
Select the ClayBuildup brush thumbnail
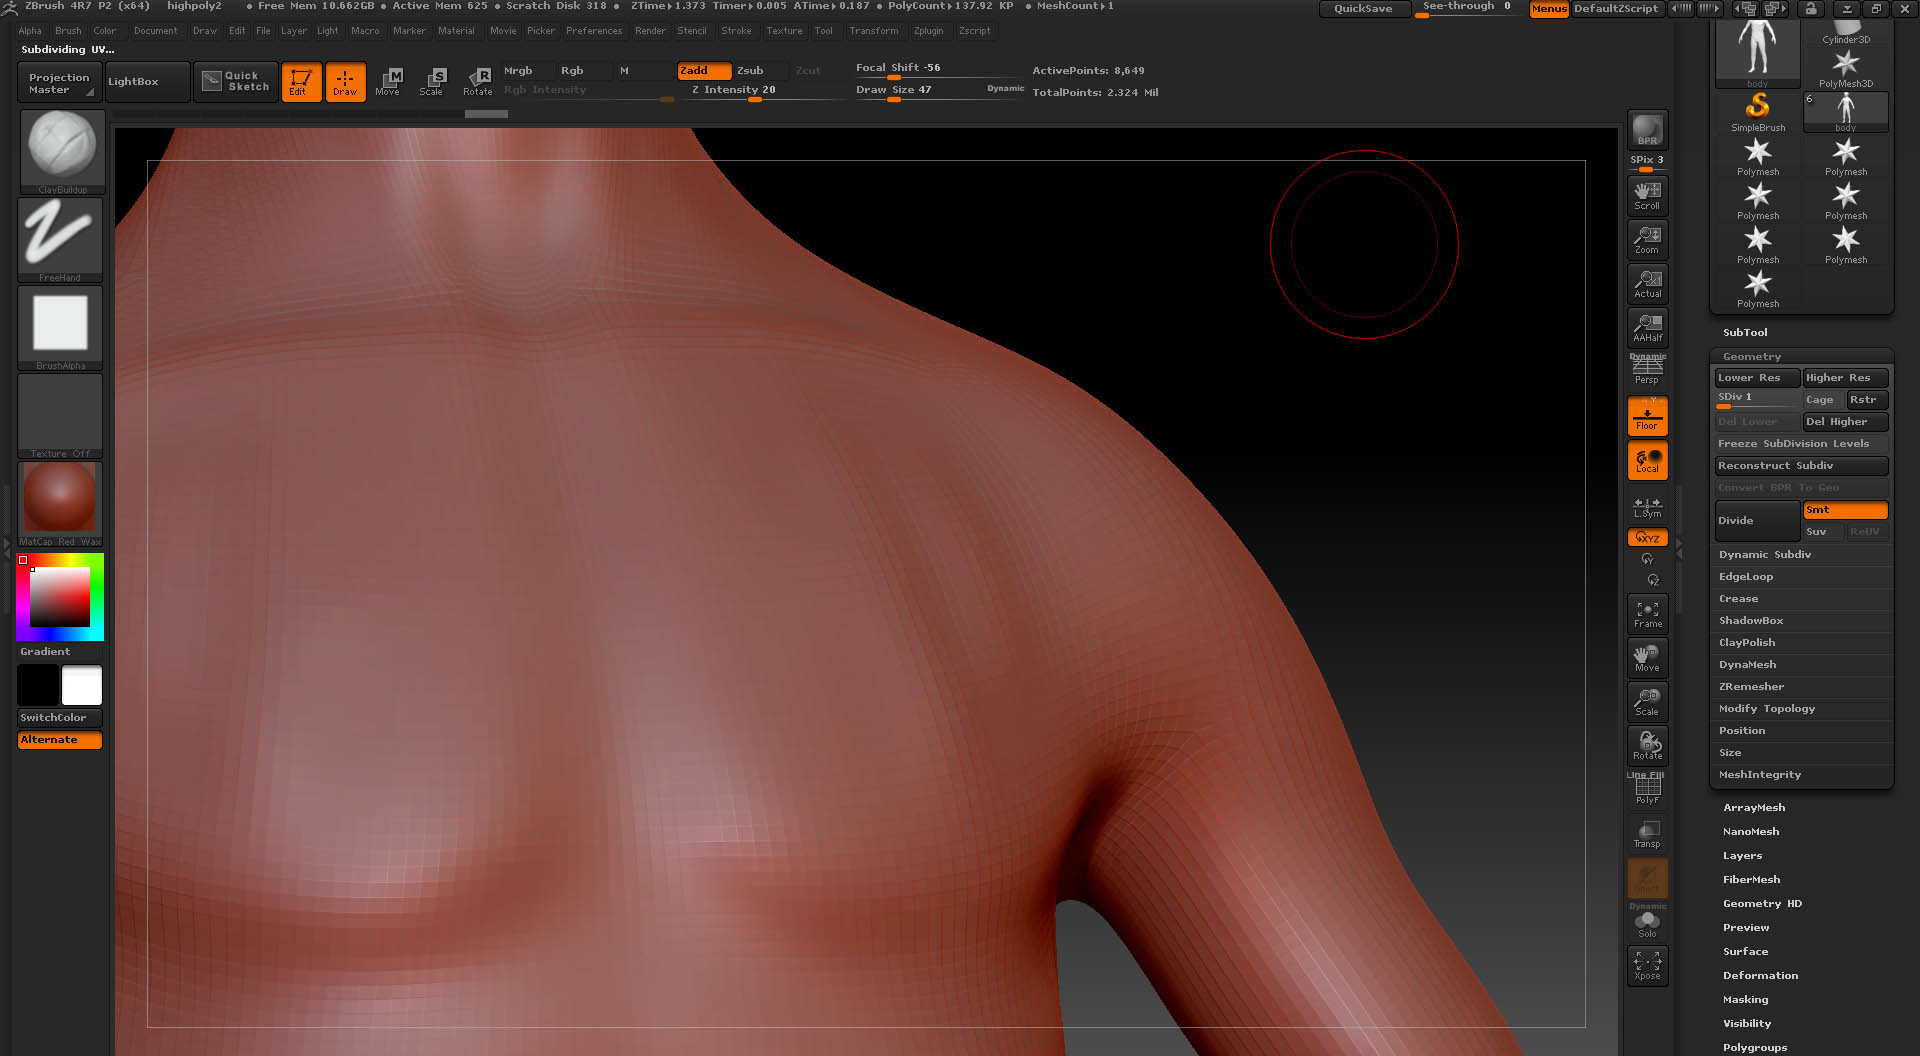(x=61, y=151)
